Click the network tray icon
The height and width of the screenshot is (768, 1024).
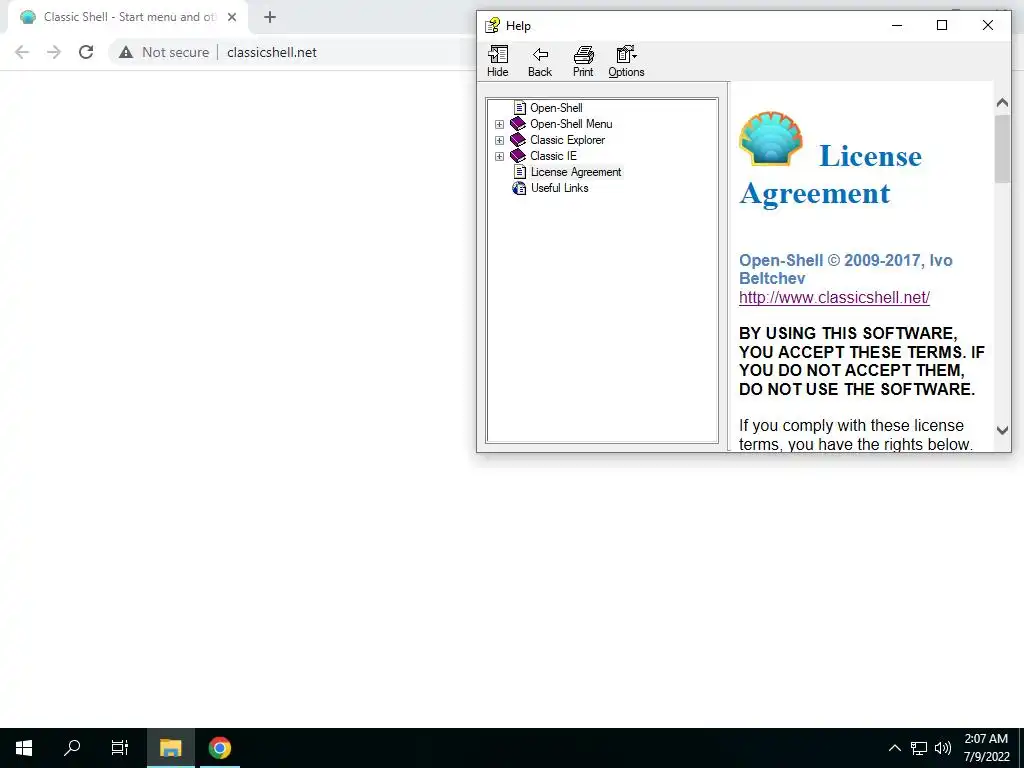pos(919,748)
